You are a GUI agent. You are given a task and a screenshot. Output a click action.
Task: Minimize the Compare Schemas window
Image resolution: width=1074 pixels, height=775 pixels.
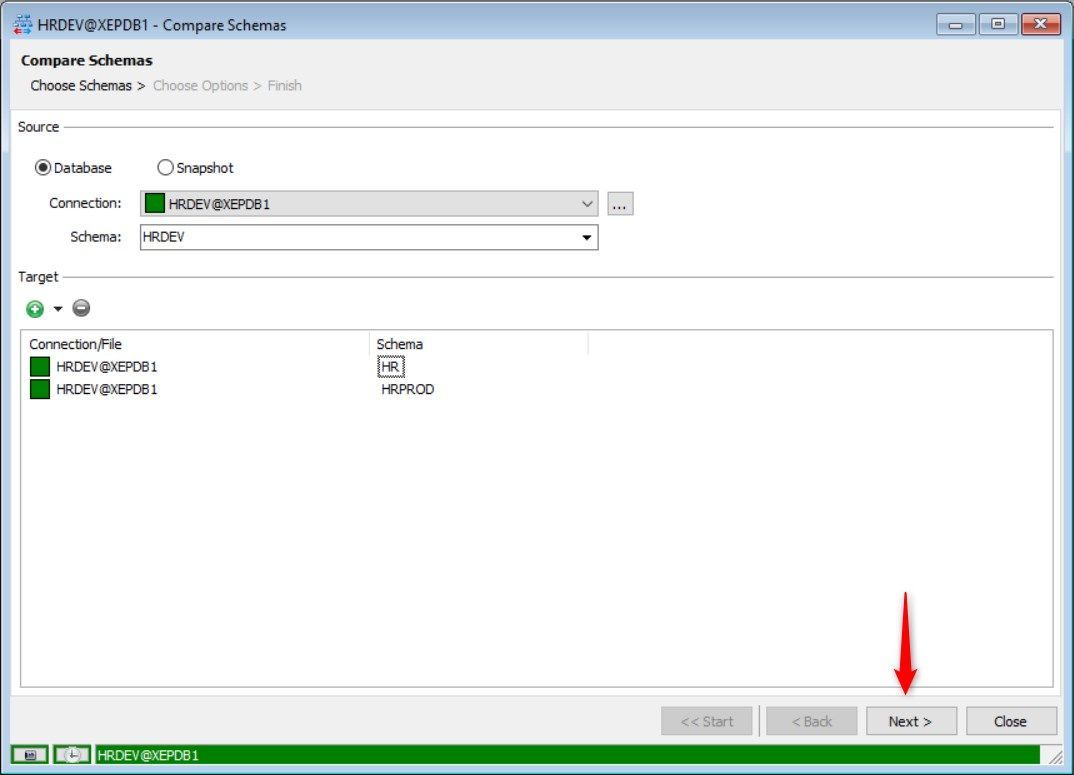pos(956,25)
